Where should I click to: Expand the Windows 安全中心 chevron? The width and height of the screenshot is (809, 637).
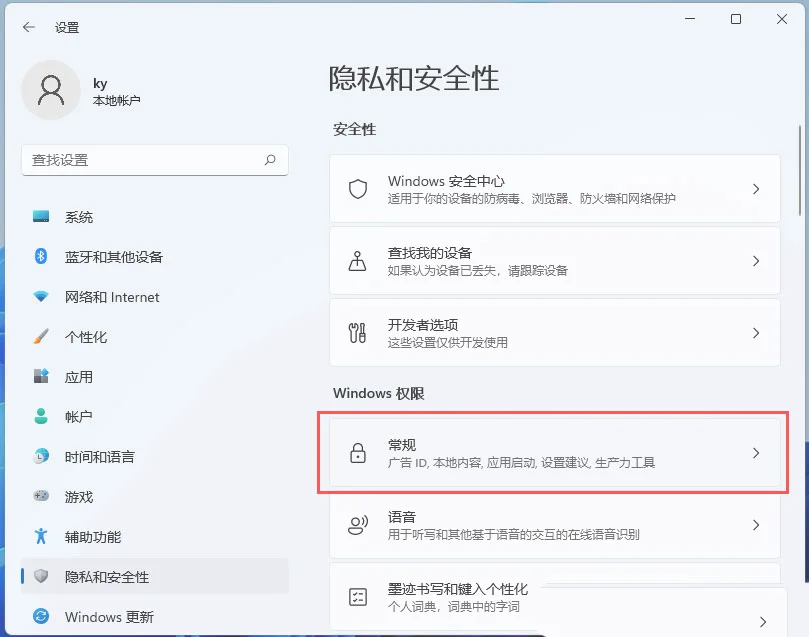(x=756, y=189)
